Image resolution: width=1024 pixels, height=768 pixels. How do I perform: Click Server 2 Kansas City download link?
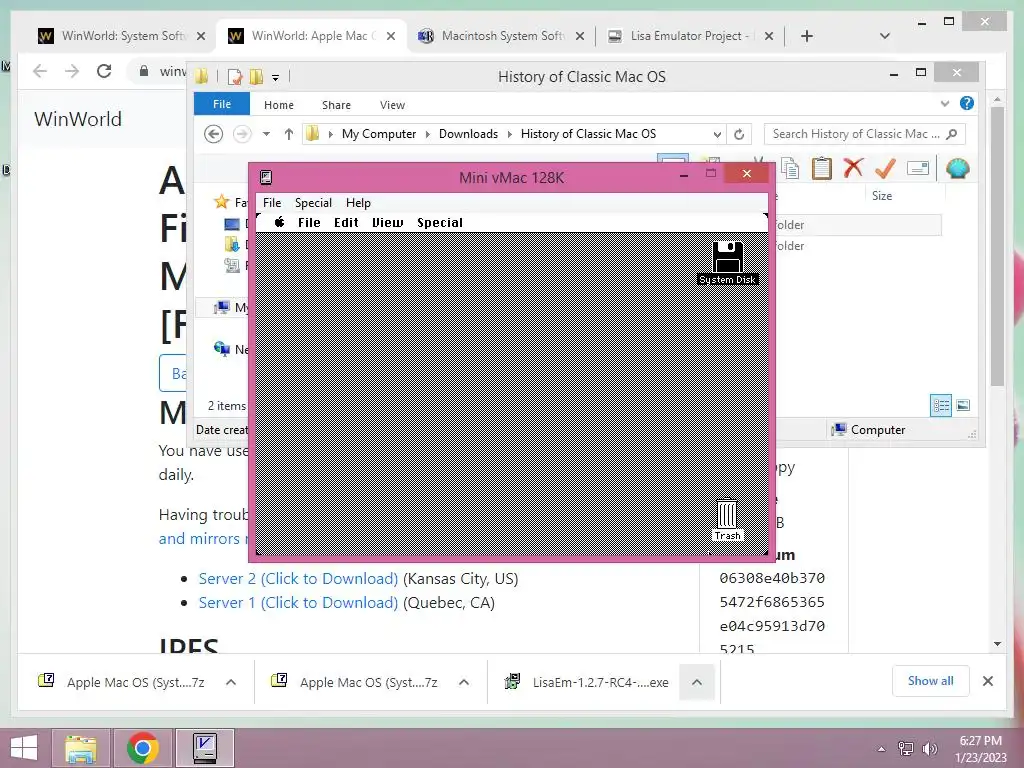coord(298,579)
